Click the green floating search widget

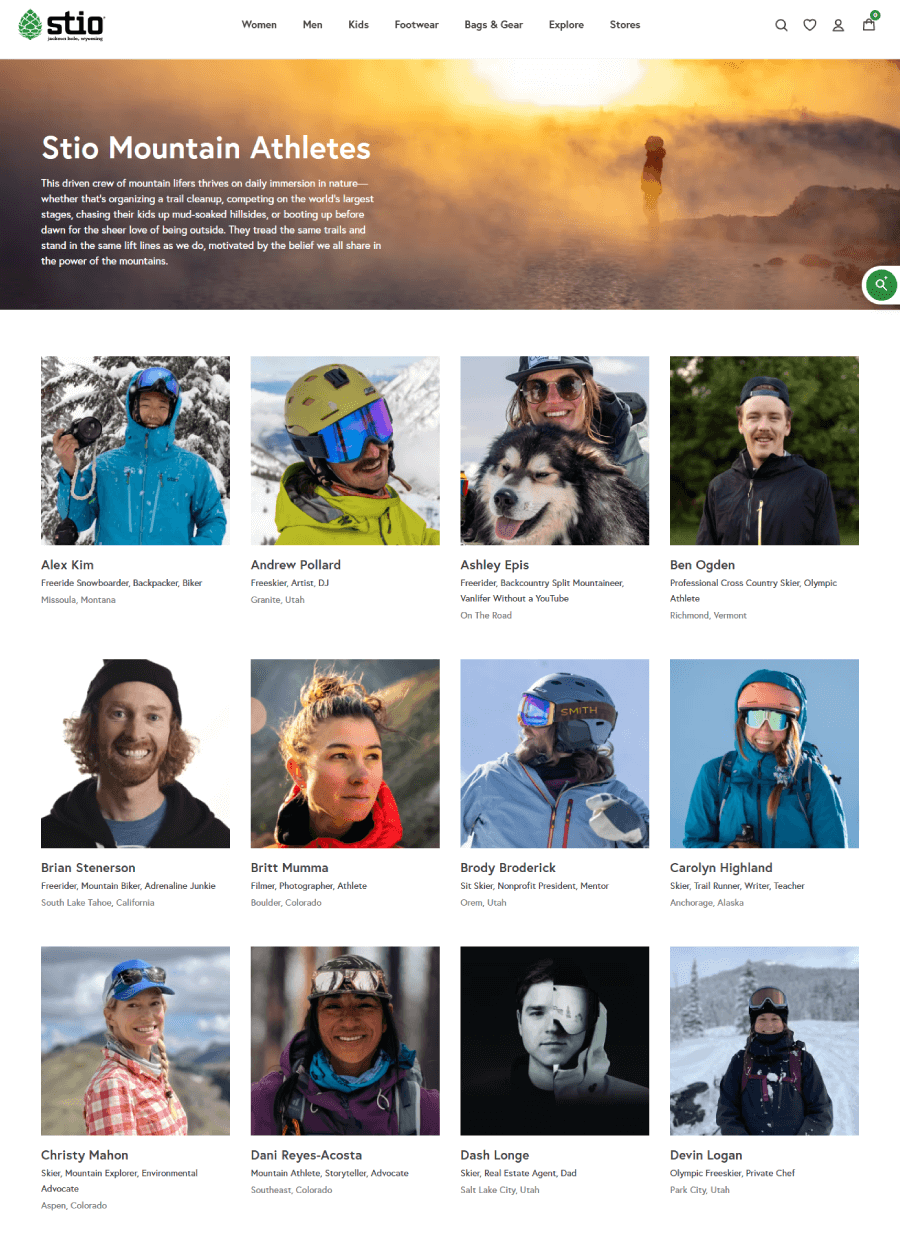click(x=881, y=285)
